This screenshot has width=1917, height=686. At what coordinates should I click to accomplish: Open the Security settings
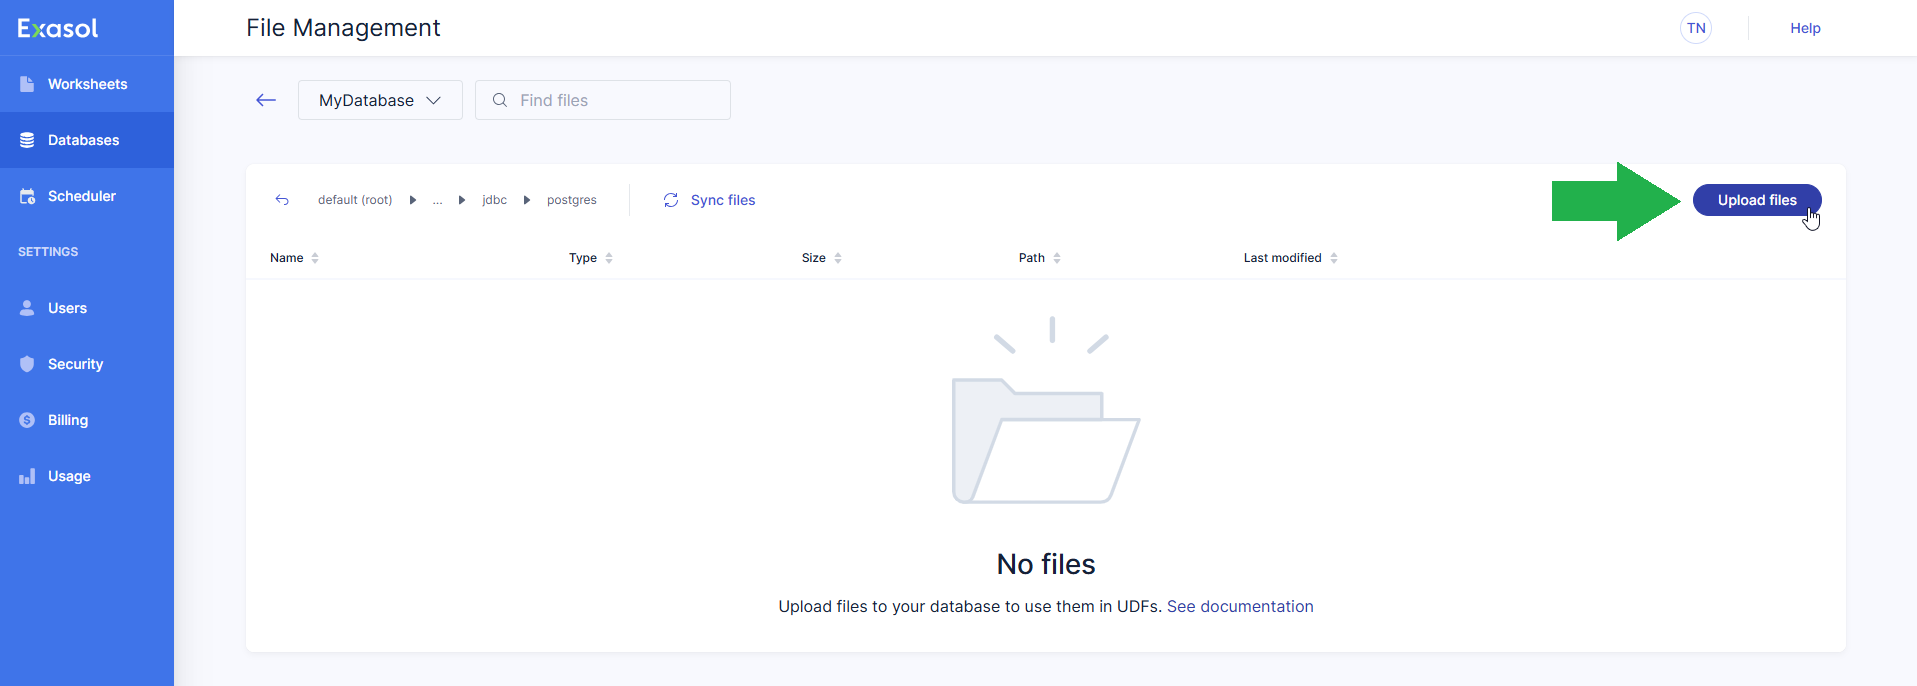[75, 364]
